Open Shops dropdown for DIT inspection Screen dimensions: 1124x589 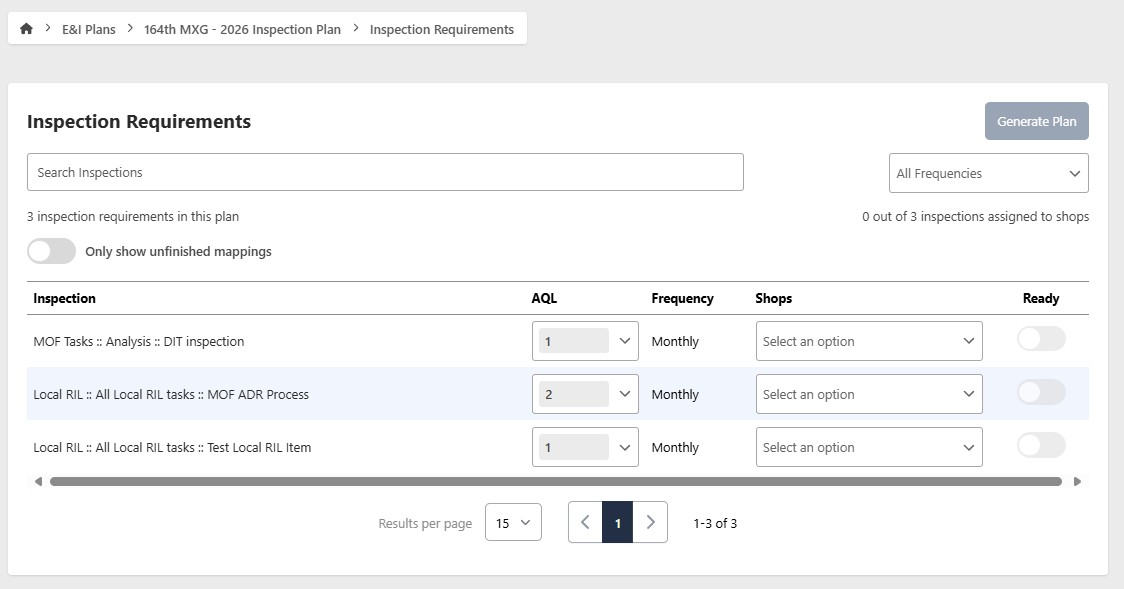[869, 341]
